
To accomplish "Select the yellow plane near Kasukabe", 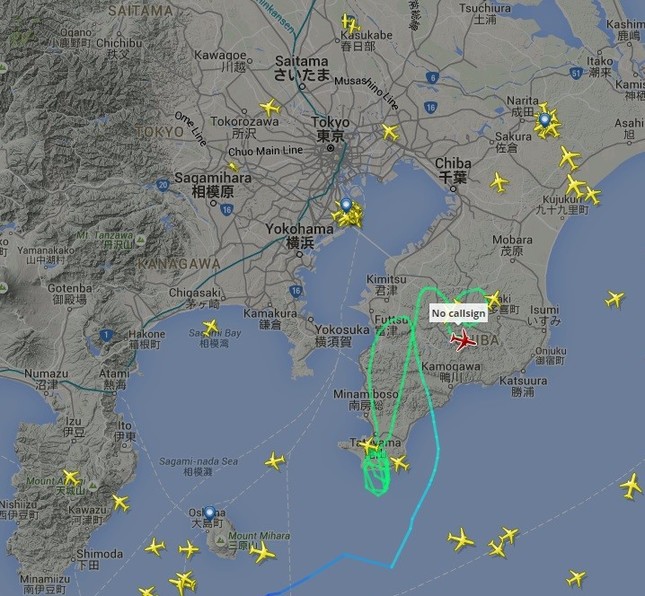I will click(x=350, y=24).
